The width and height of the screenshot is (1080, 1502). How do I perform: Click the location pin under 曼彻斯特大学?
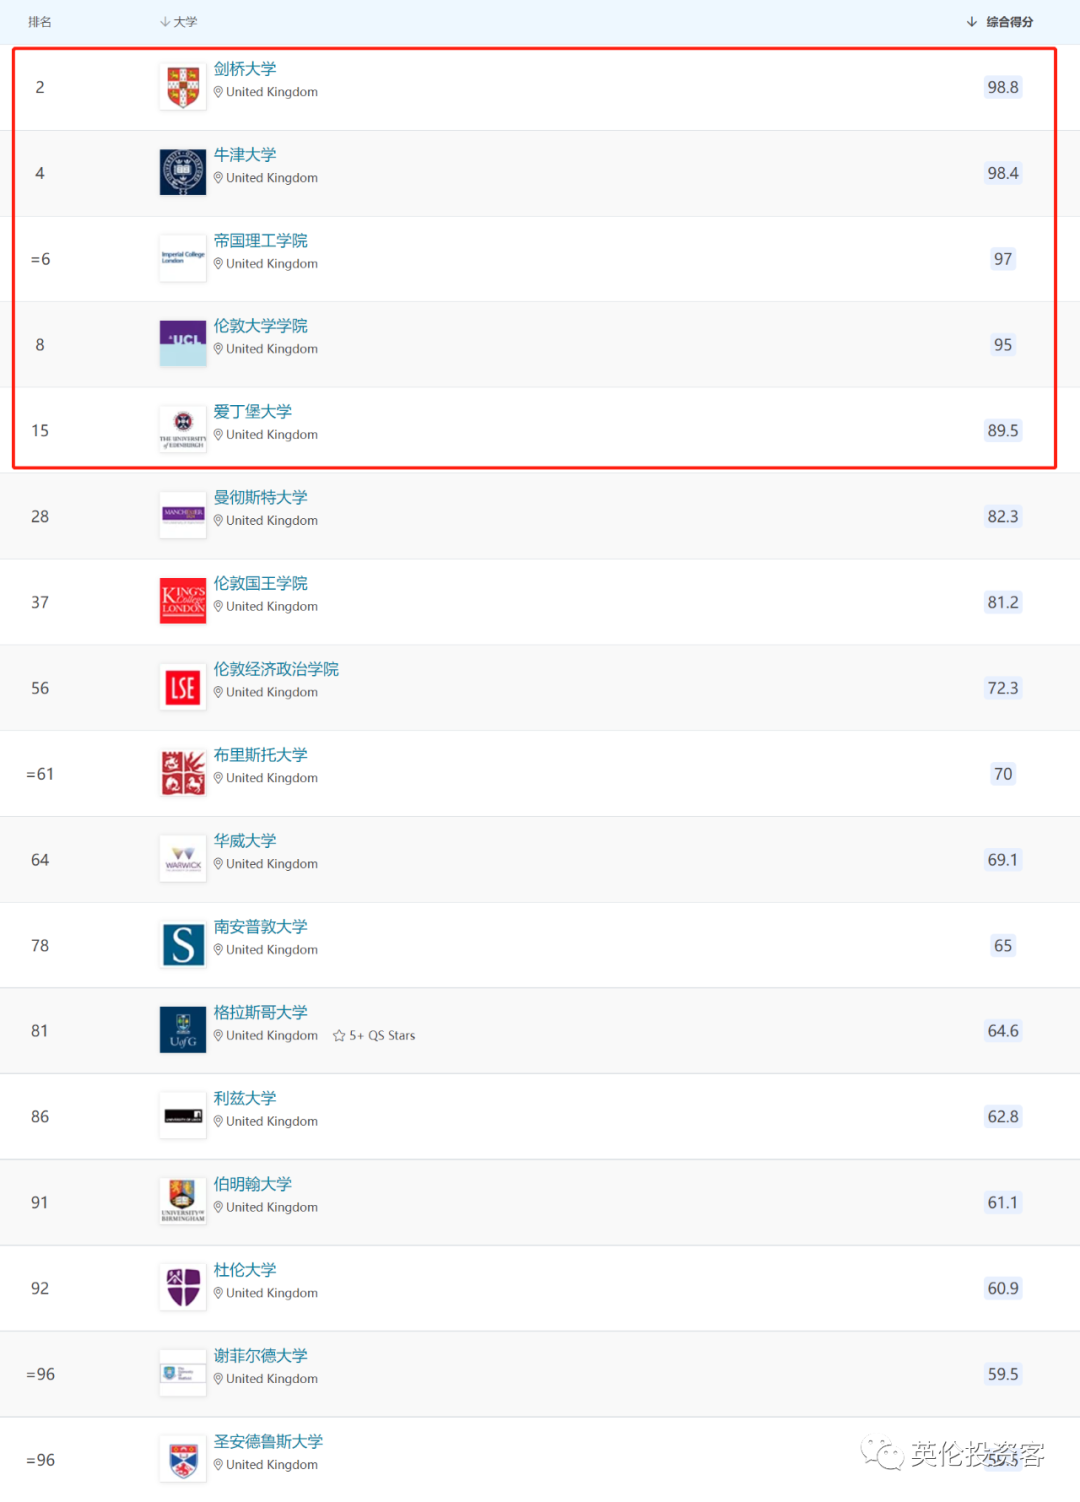(x=218, y=521)
